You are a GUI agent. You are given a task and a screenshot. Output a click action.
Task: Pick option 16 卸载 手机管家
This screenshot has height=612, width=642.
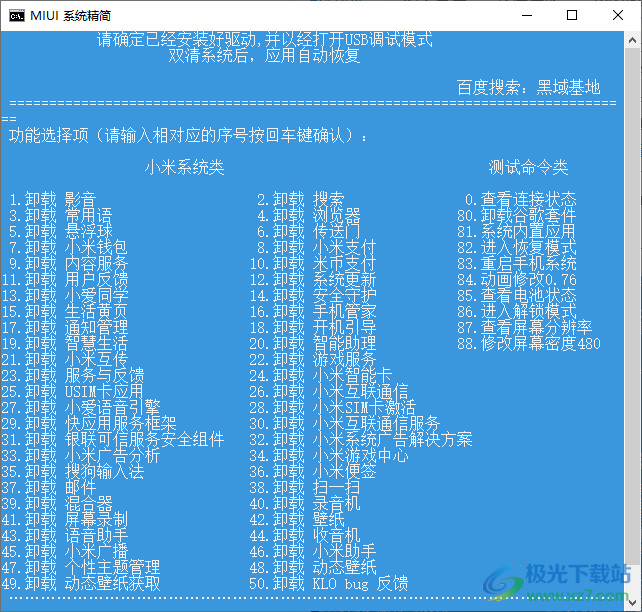tap(313, 312)
